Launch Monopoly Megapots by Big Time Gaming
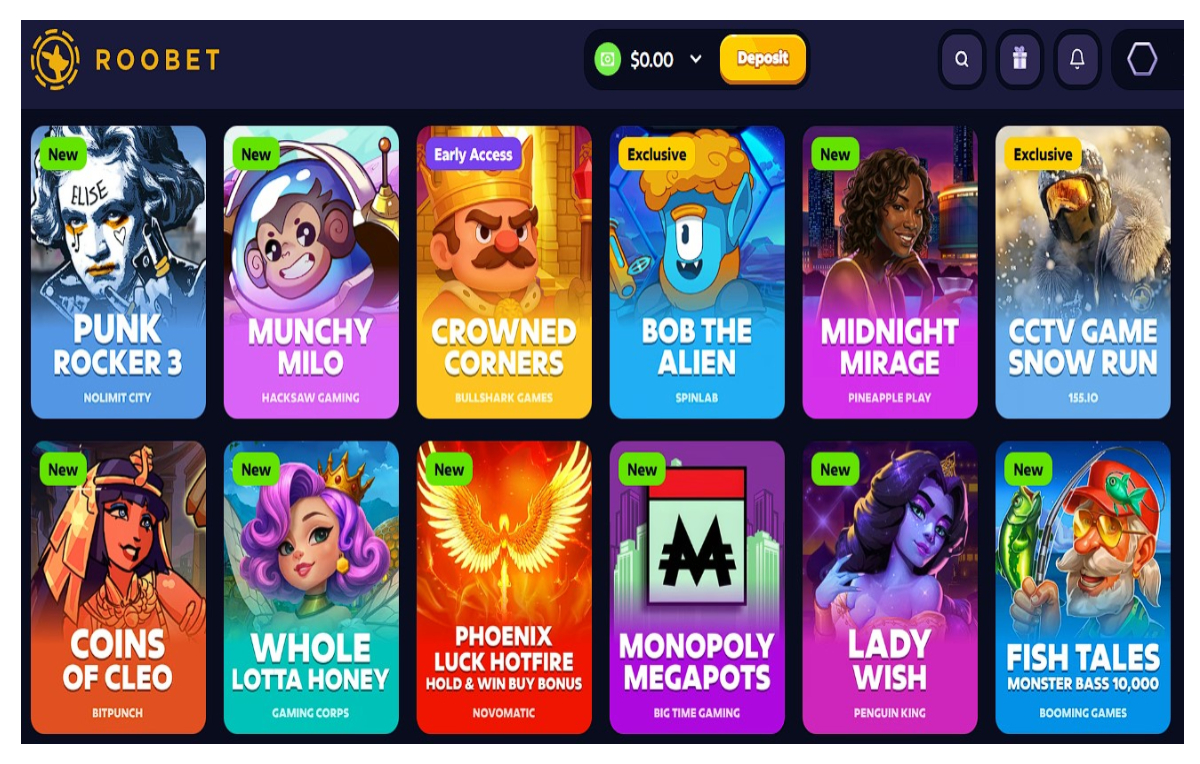1200x764 pixels. 697,588
